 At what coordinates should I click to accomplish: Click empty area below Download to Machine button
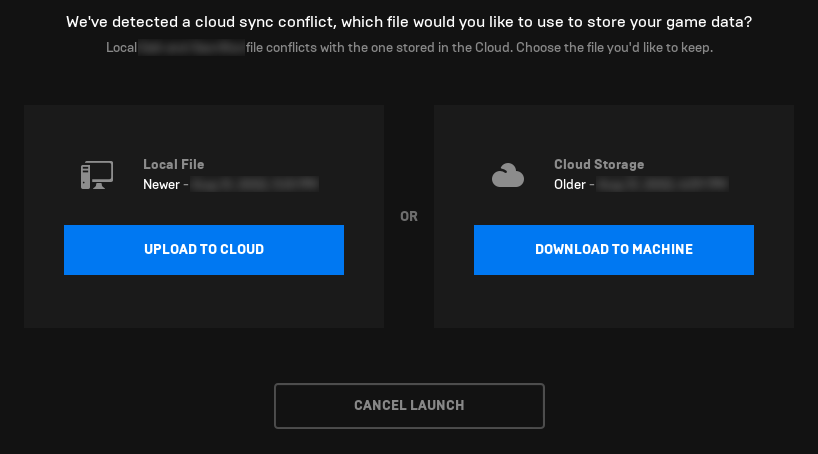[x=613, y=301]
